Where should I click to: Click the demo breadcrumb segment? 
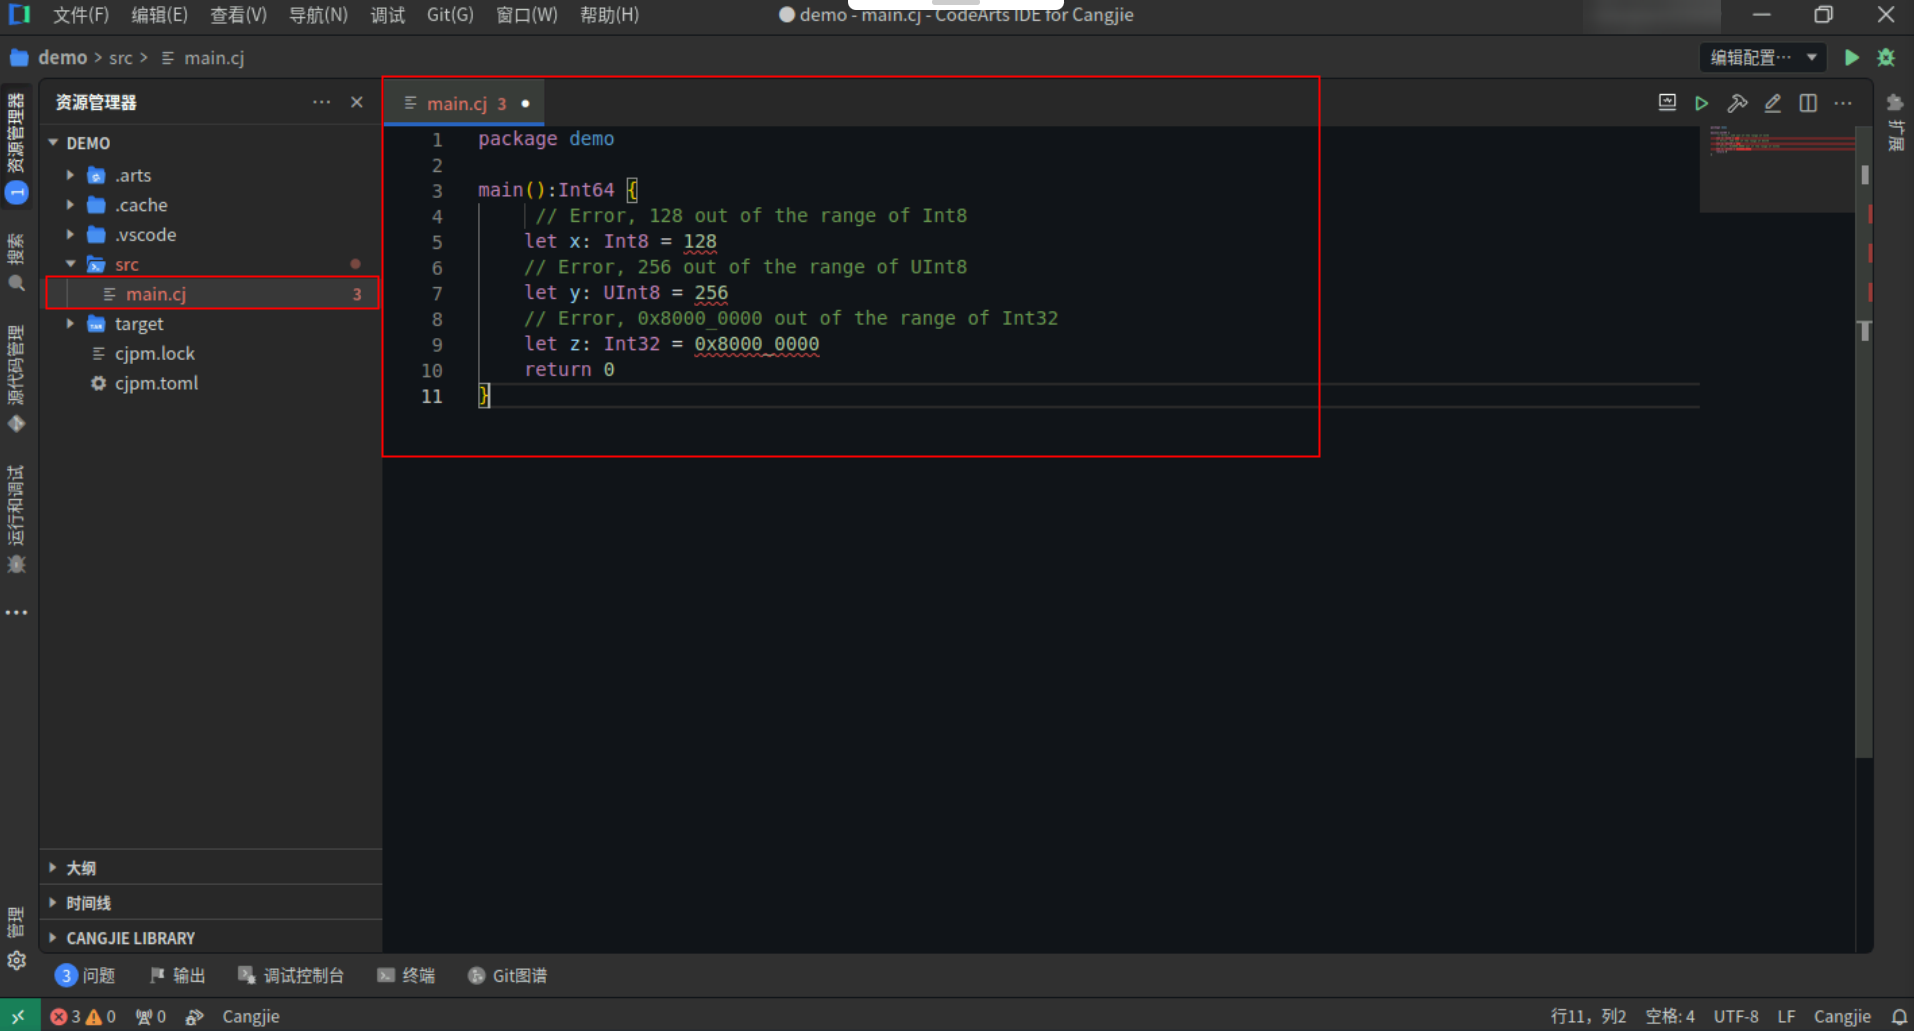[62, 58]
